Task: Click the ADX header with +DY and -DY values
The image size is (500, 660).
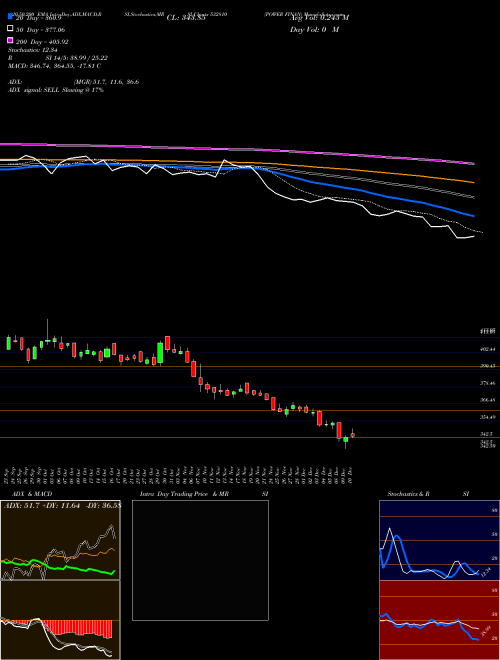Action: click(62, 505)
